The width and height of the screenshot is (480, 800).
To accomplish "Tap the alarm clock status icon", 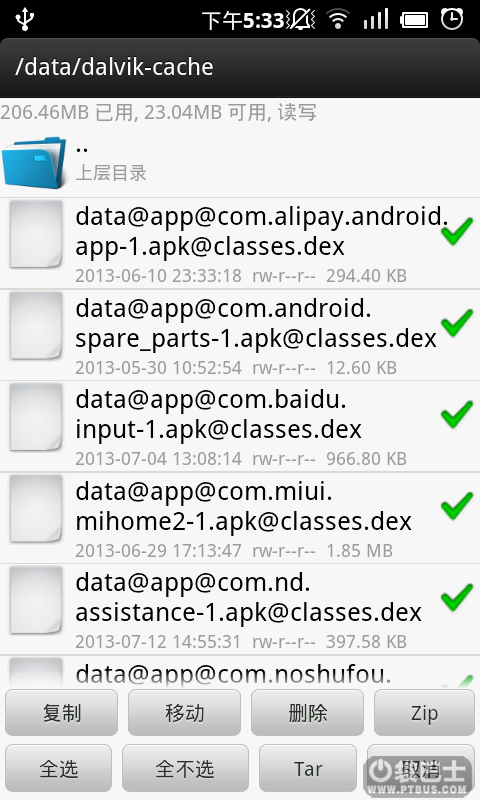I will 452,19.
